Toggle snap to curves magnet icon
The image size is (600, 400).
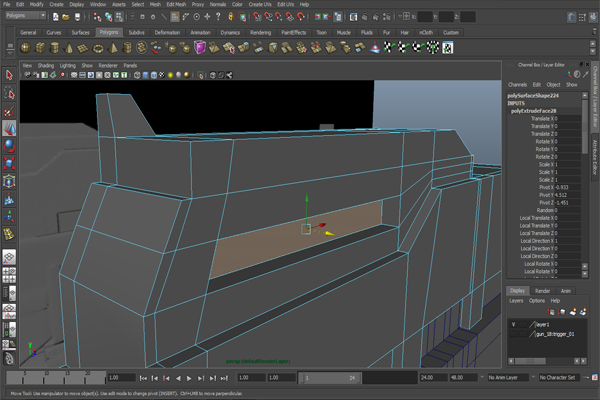click(x=268, y=16)
